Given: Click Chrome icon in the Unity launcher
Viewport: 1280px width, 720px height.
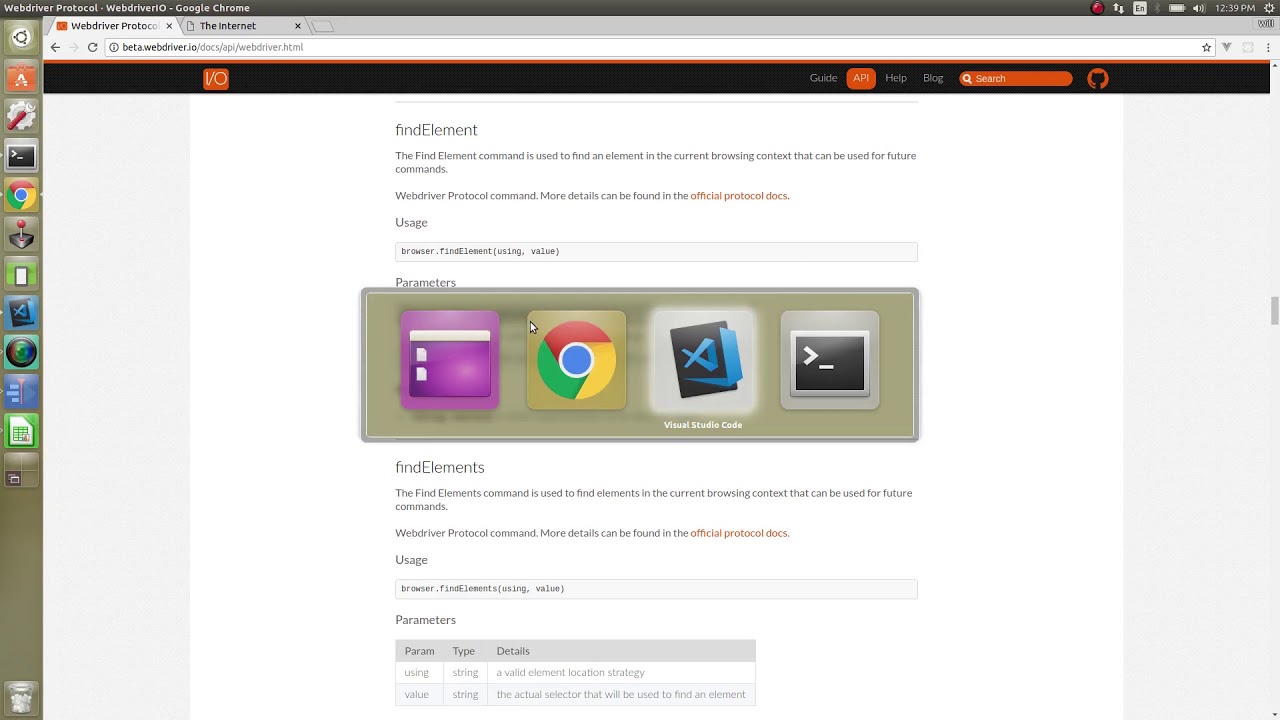Looking at the screenshot, I should click(21, 196).
